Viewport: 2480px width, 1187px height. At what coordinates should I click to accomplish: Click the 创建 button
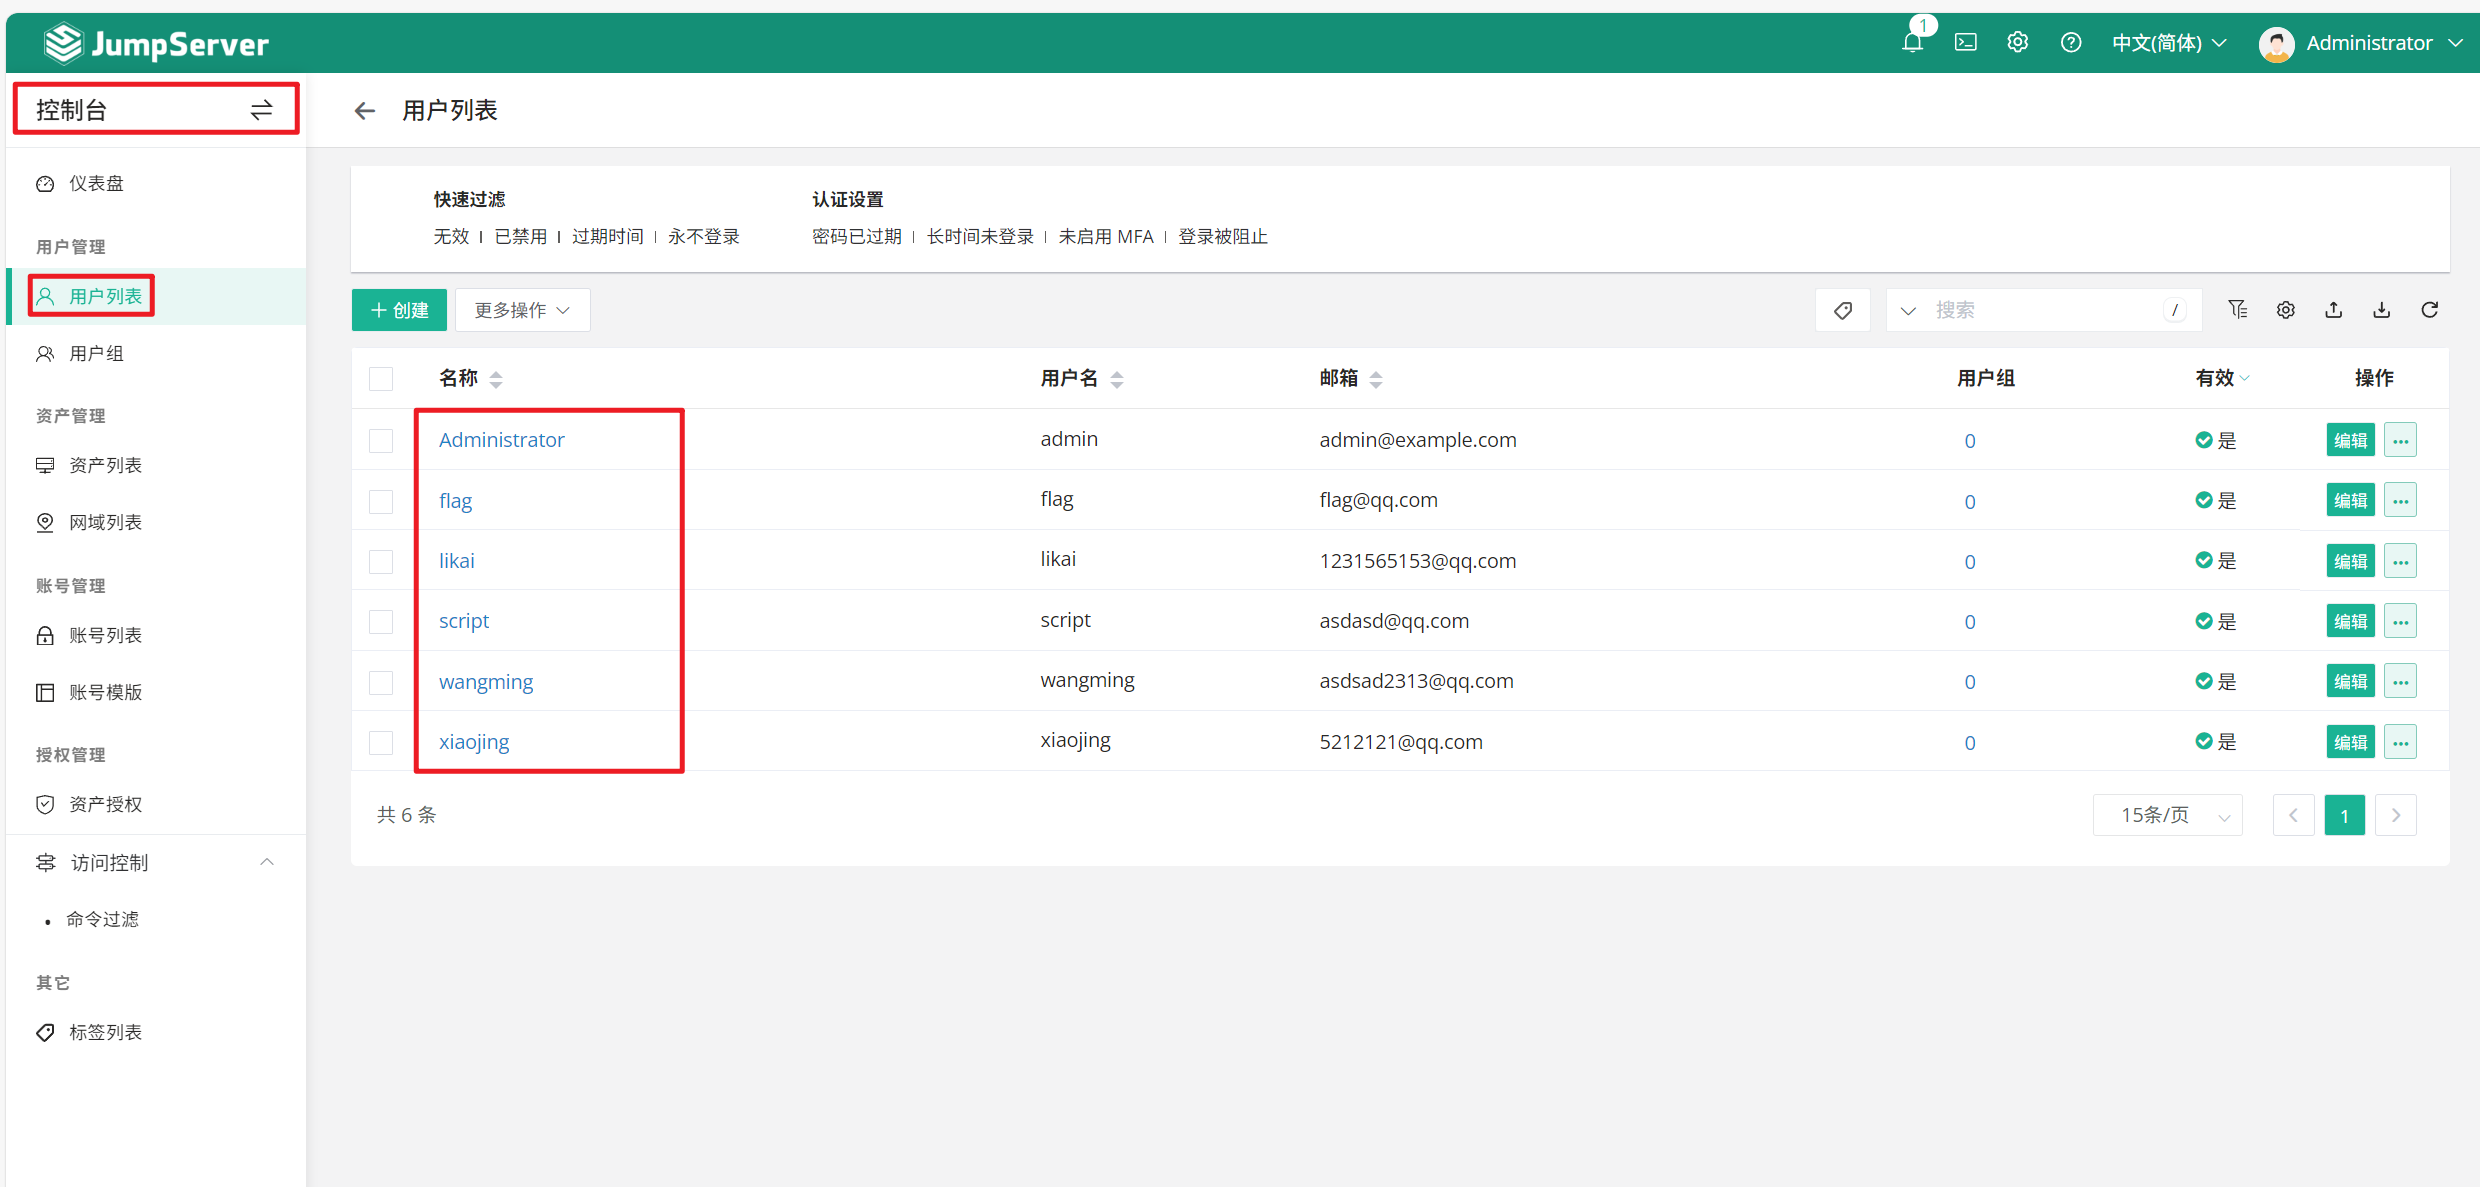click(399, 310)
